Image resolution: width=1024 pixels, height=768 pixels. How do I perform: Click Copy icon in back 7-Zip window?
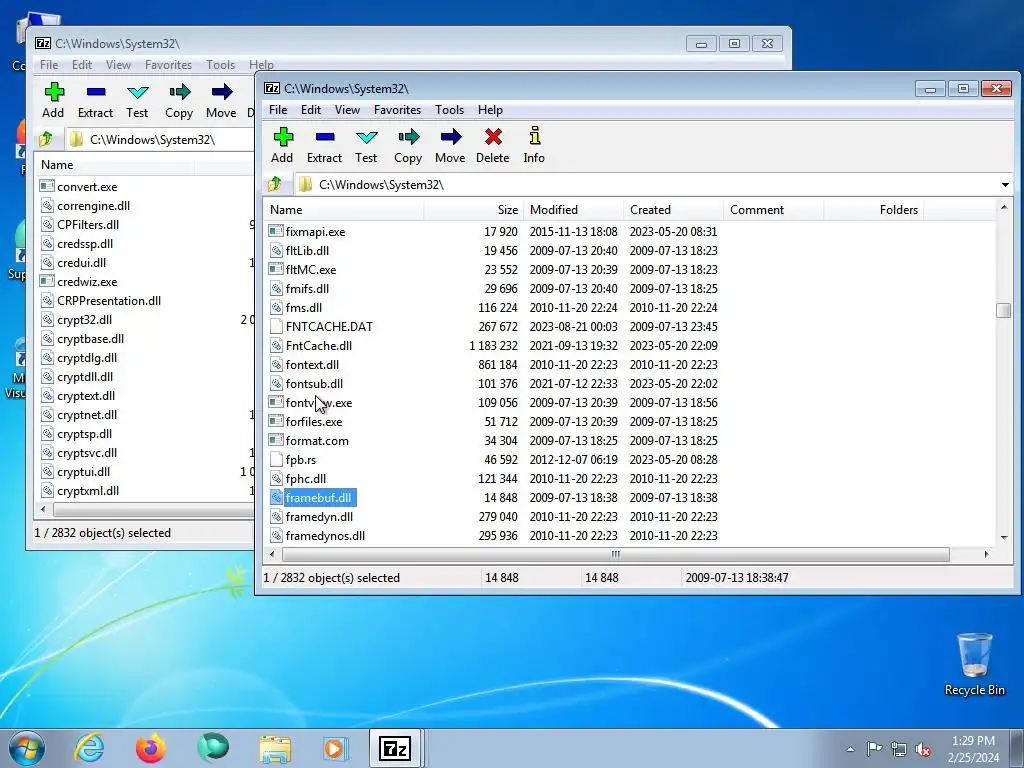click(x=179, y=92)
